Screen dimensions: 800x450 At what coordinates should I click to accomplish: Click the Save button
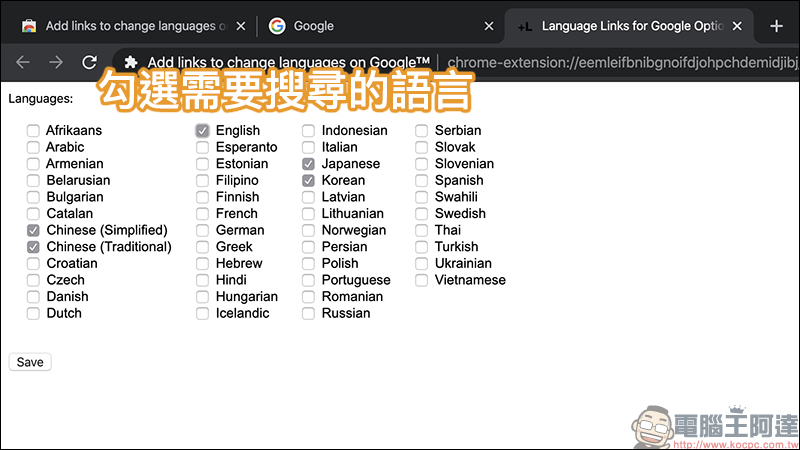click(30, 362)
